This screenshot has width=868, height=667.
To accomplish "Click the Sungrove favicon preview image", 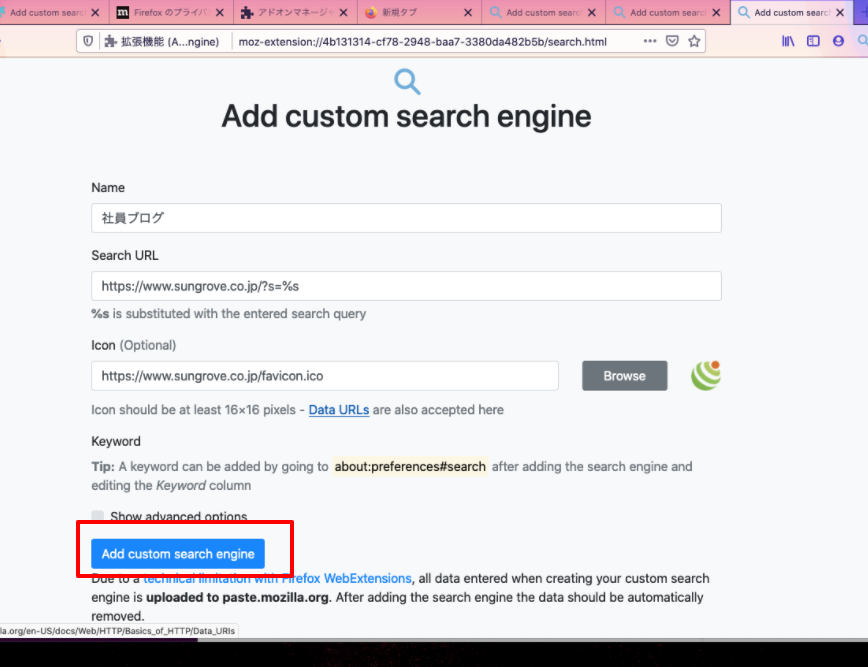I will point(705,376).
